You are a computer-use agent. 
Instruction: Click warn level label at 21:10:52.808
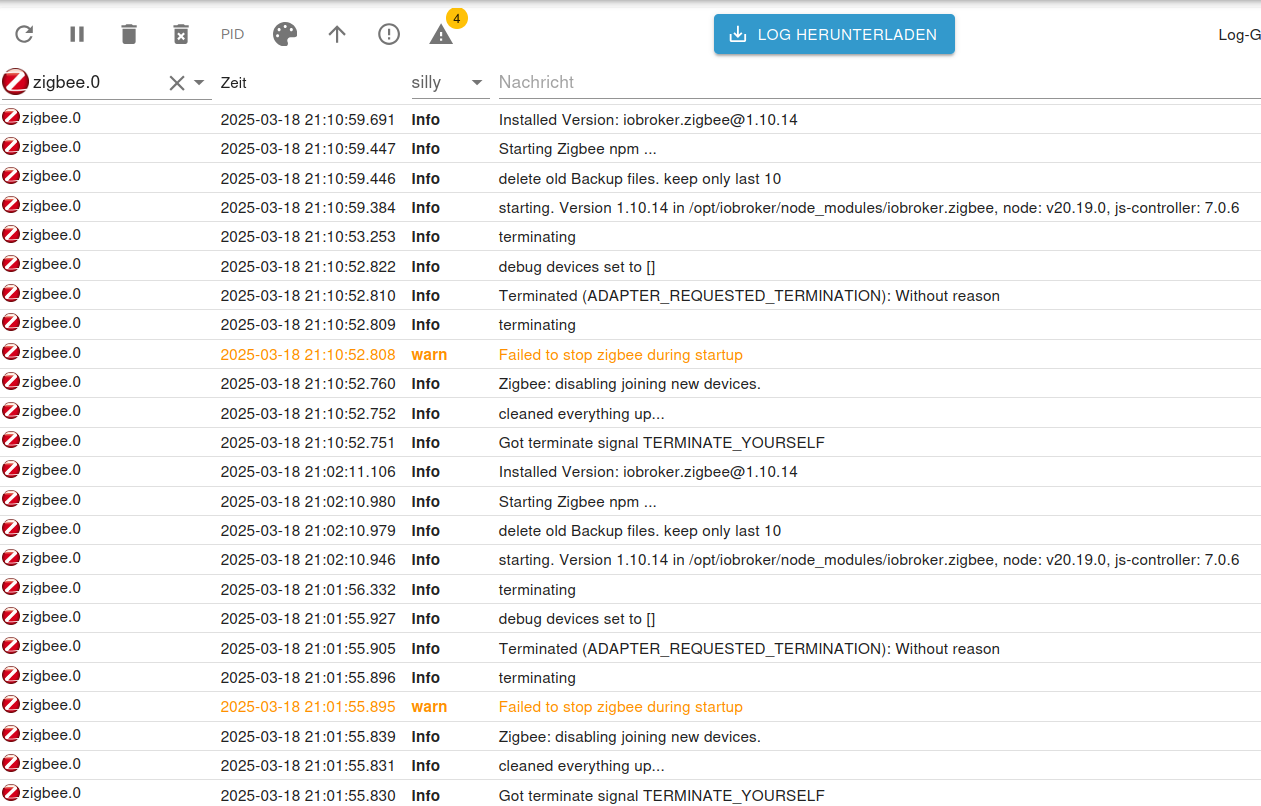coord(429,354)
